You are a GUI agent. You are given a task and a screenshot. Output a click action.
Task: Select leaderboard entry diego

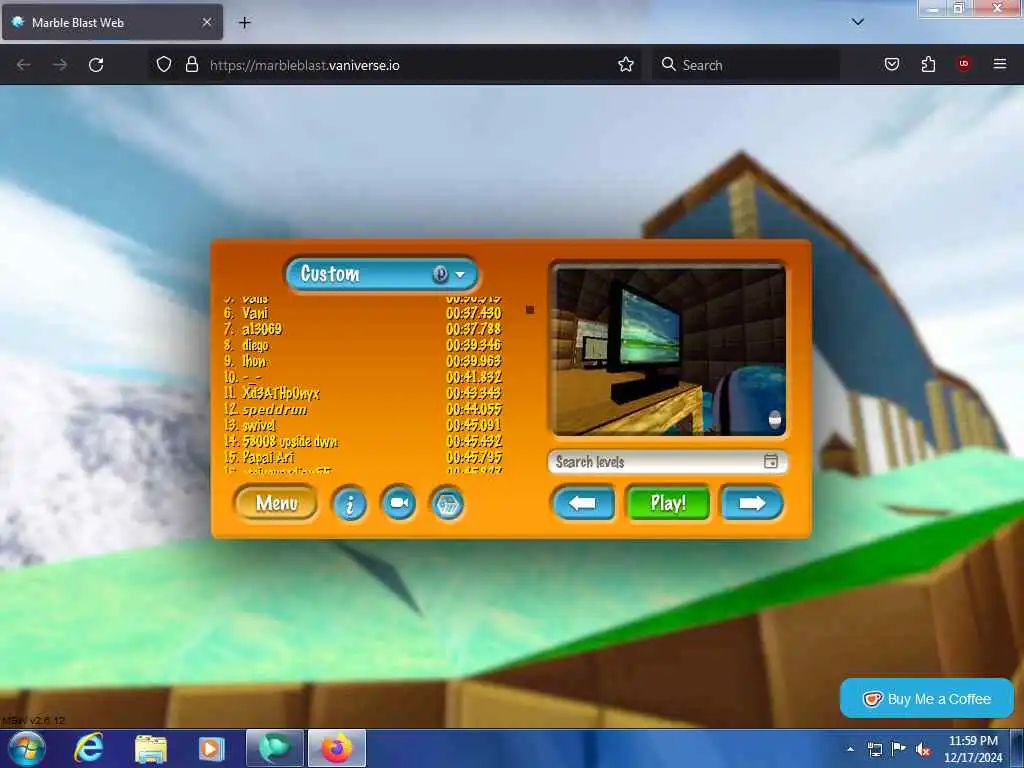tap(255, 345)
